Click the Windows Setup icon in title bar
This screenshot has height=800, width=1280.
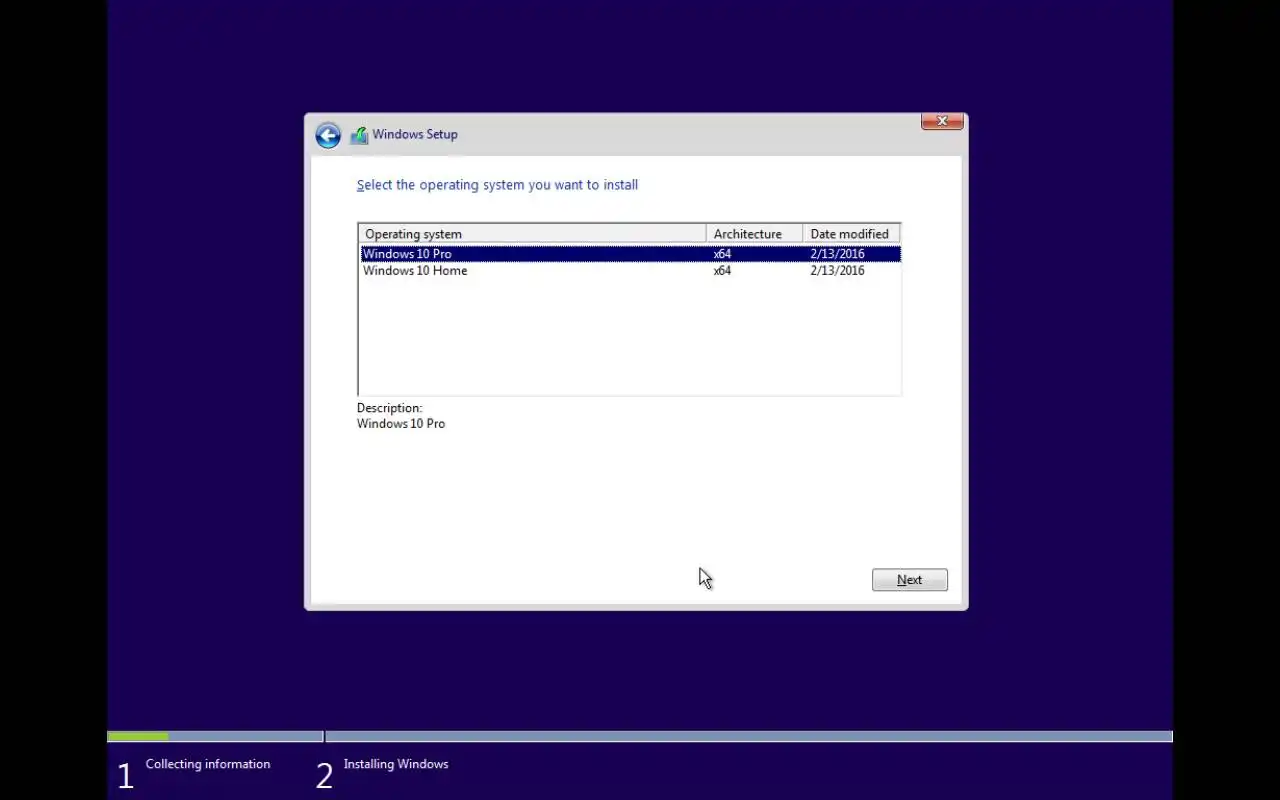click(359, 135)
